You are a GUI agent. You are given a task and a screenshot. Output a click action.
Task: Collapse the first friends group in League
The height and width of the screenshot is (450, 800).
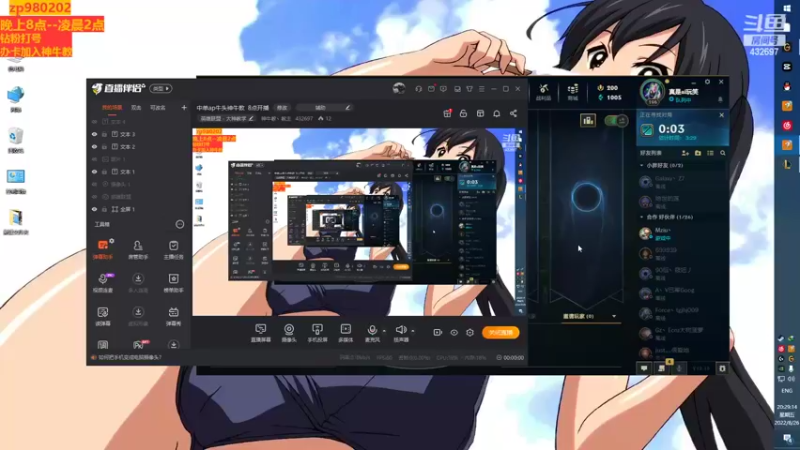(642, 166)
